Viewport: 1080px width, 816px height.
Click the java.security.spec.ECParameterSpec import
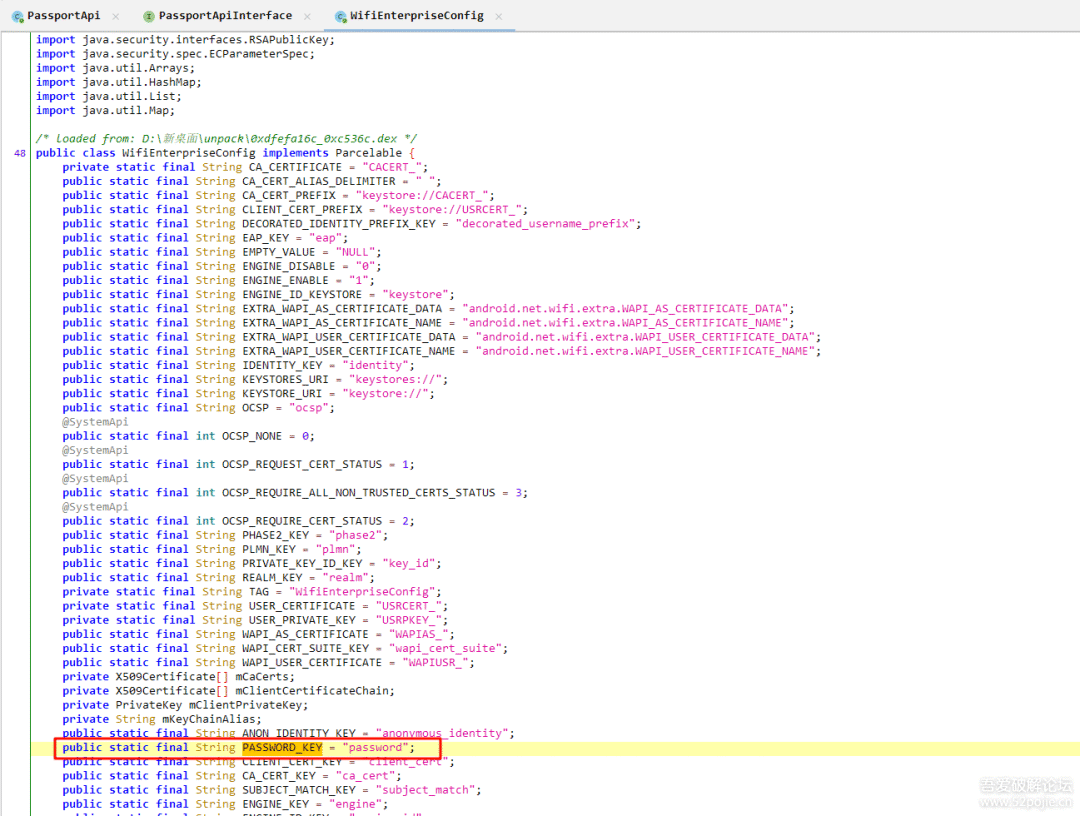coord(196,54)
